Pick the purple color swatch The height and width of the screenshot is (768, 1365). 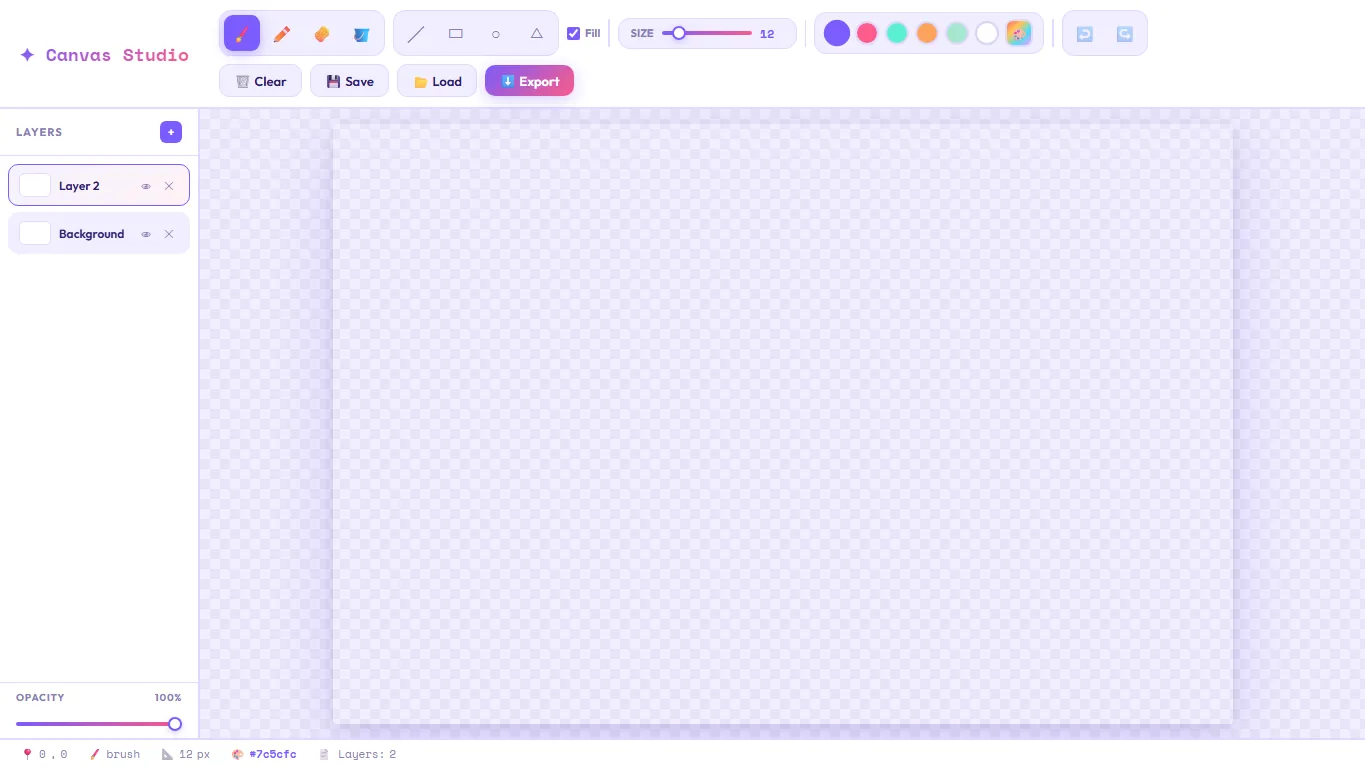tap(837, 33)
